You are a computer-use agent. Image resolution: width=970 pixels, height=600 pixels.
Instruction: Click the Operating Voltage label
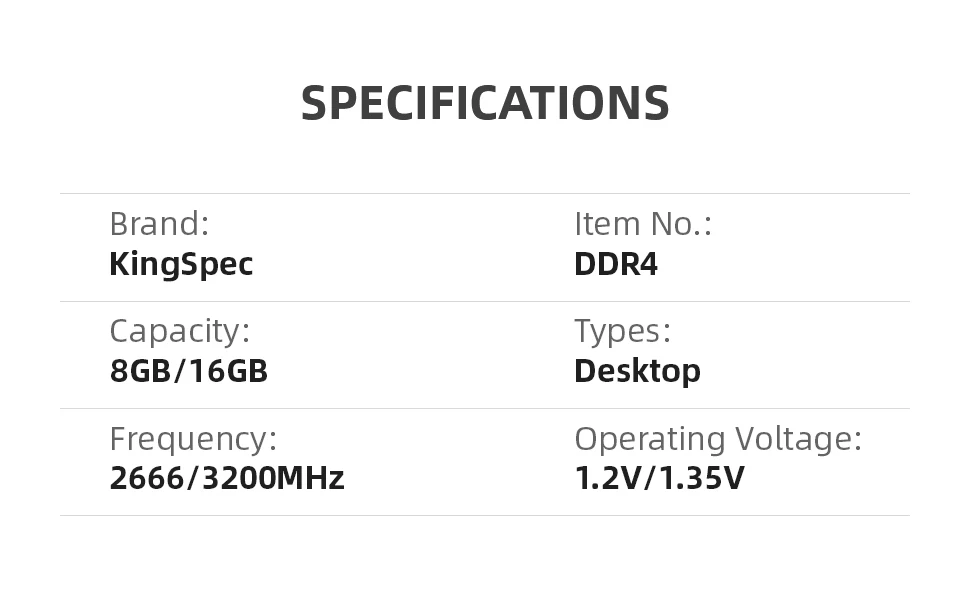[x=717, y=438]
